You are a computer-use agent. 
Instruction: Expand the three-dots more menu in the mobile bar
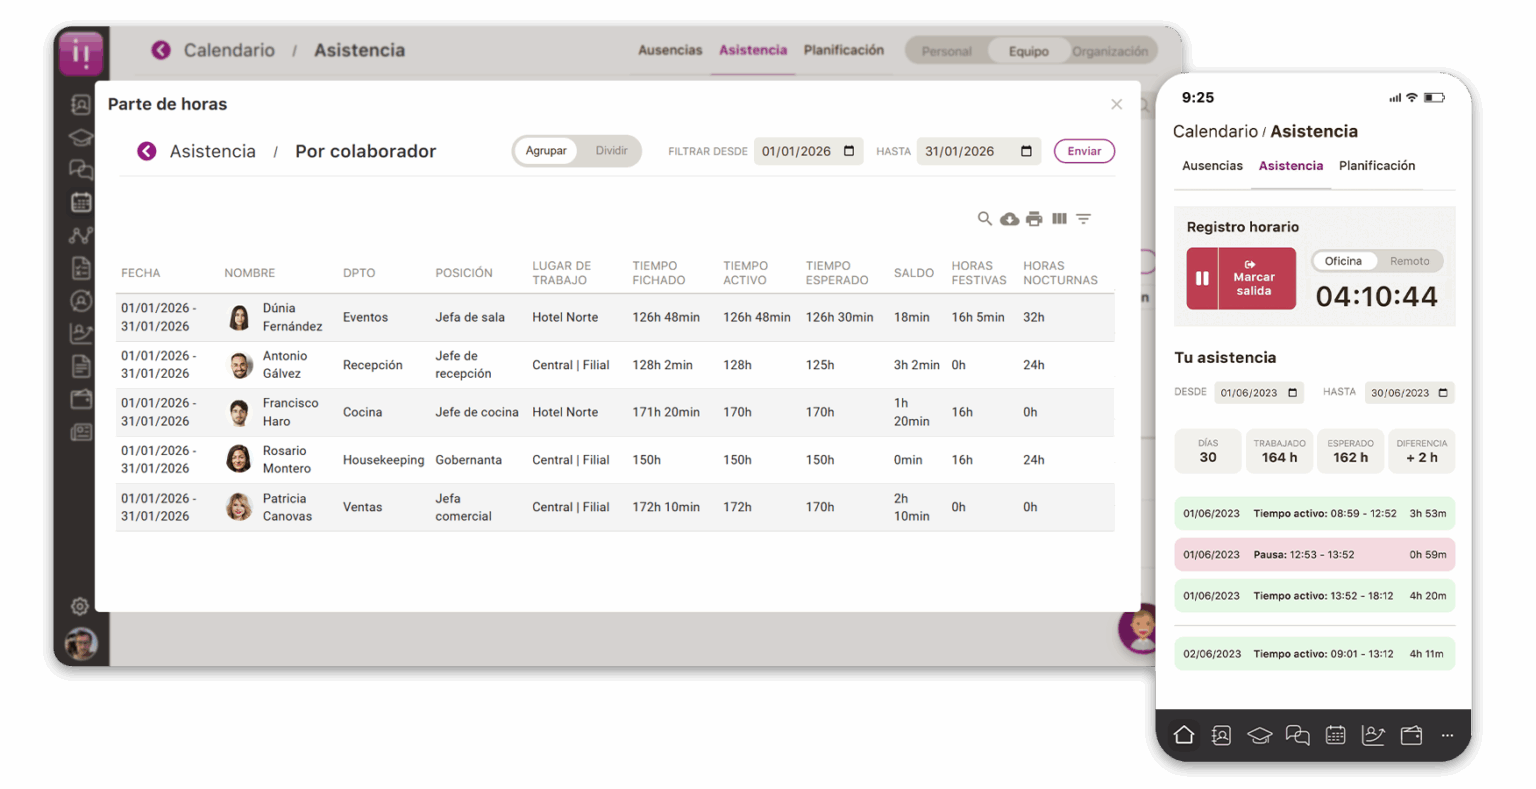pos(1447,735)
